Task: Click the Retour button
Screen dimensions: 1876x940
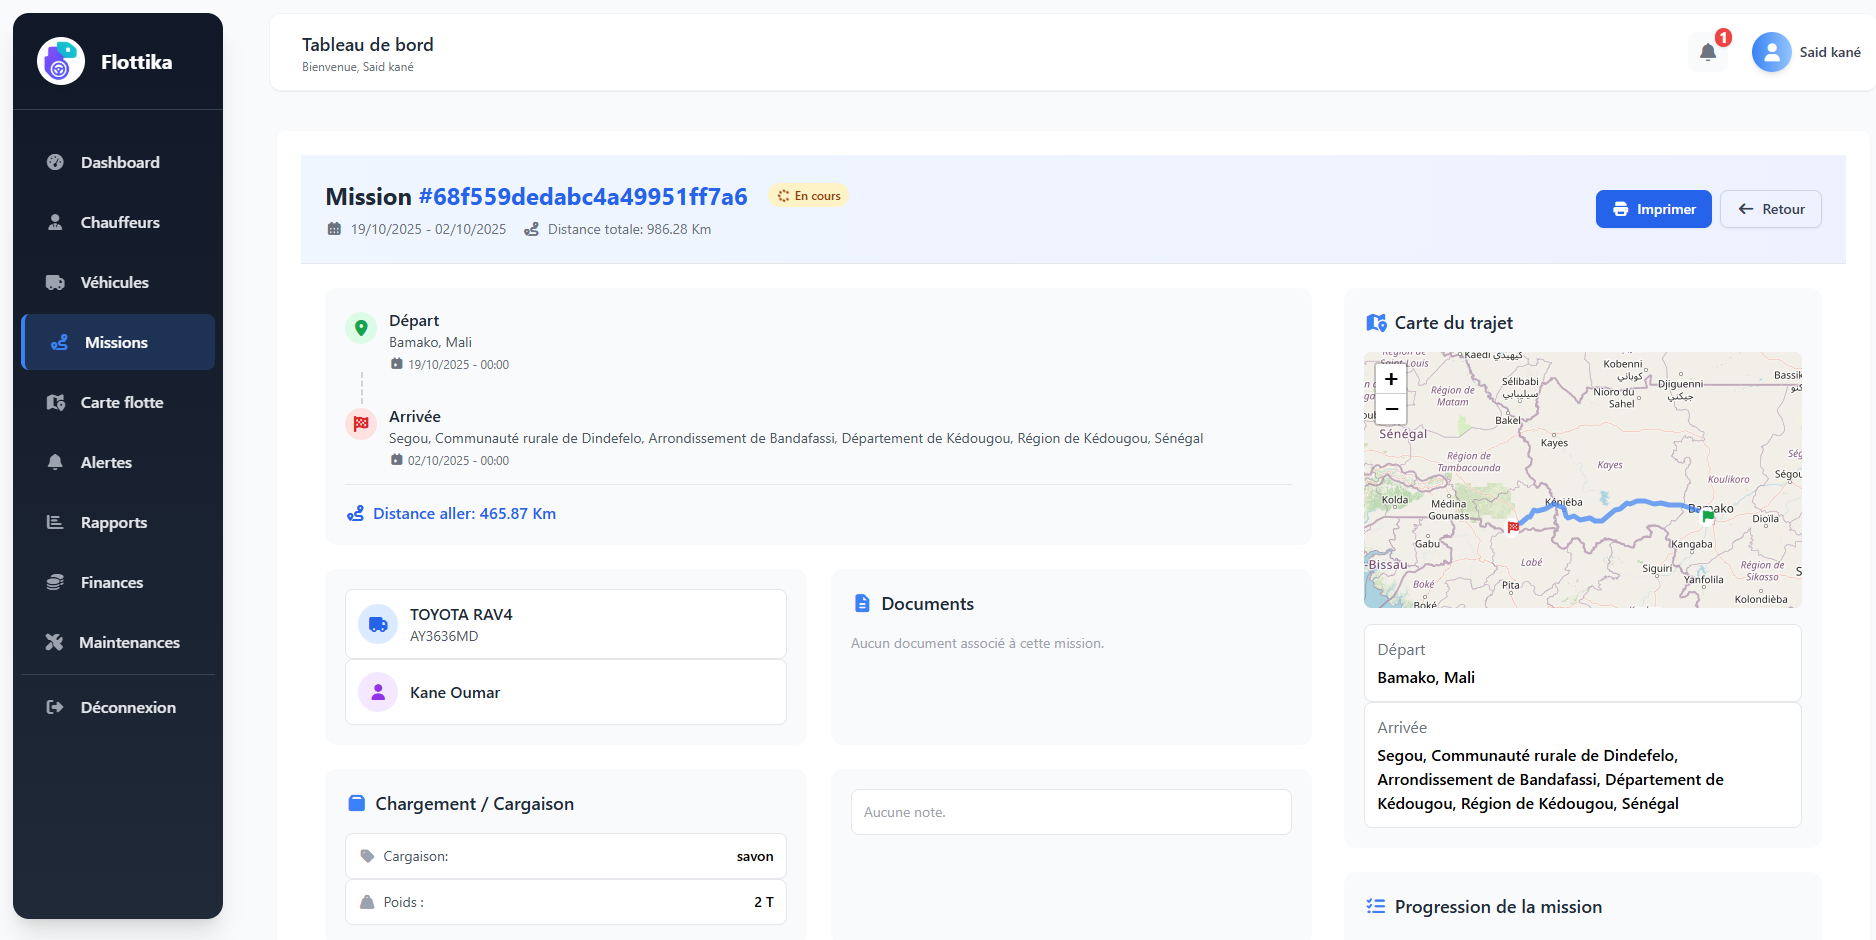Action: pyautogui.click(x=1770, y=209)
